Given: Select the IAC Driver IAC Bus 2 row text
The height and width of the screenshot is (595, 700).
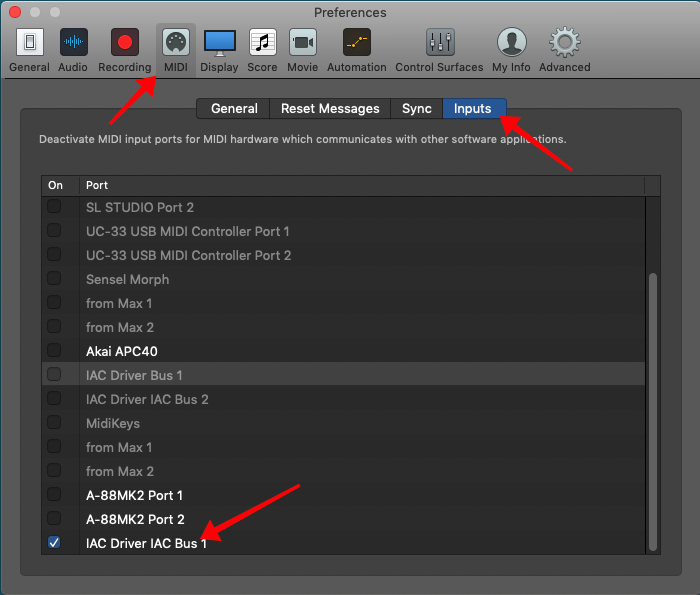Looking at the screenshot, I should [x=147, y=399].
